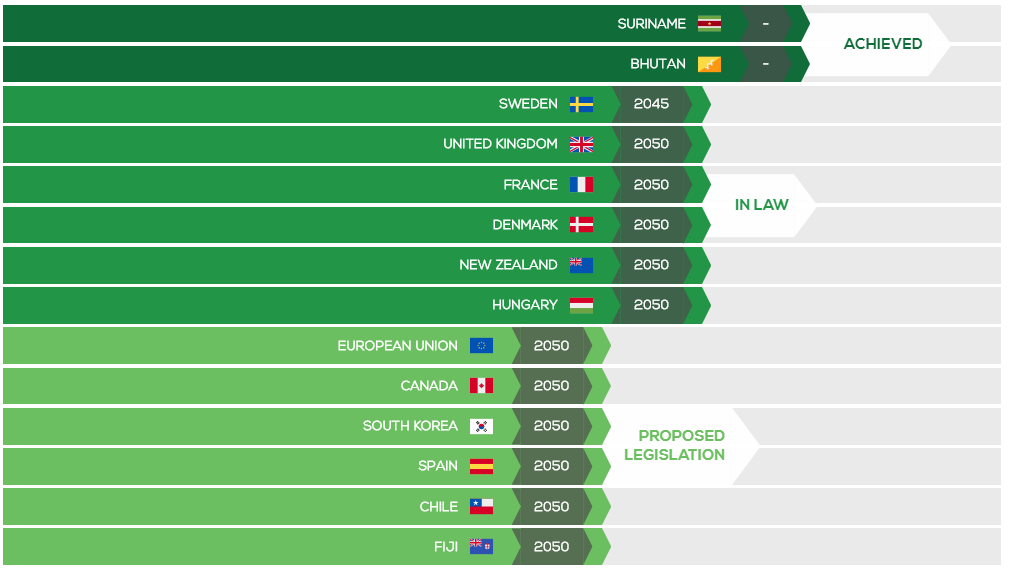Screen dimensions: 1009x569
Task: Click the Spain flag icon
Action: coord(481,466)
